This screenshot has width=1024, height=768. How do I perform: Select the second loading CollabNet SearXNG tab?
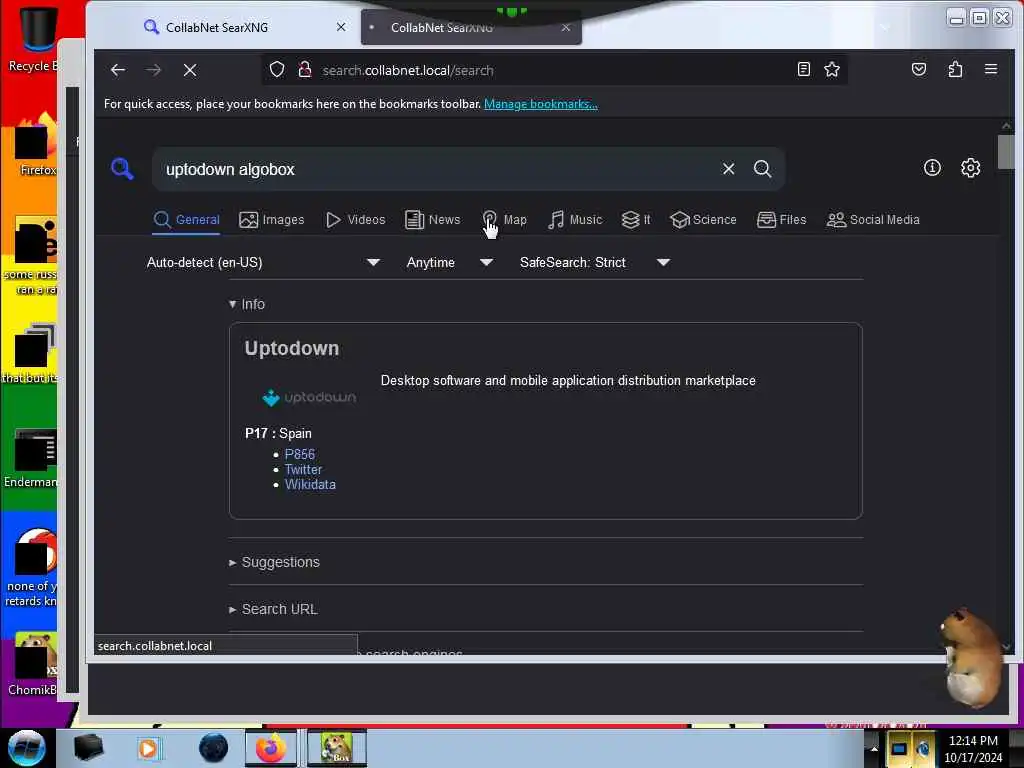tap(471, 27)
